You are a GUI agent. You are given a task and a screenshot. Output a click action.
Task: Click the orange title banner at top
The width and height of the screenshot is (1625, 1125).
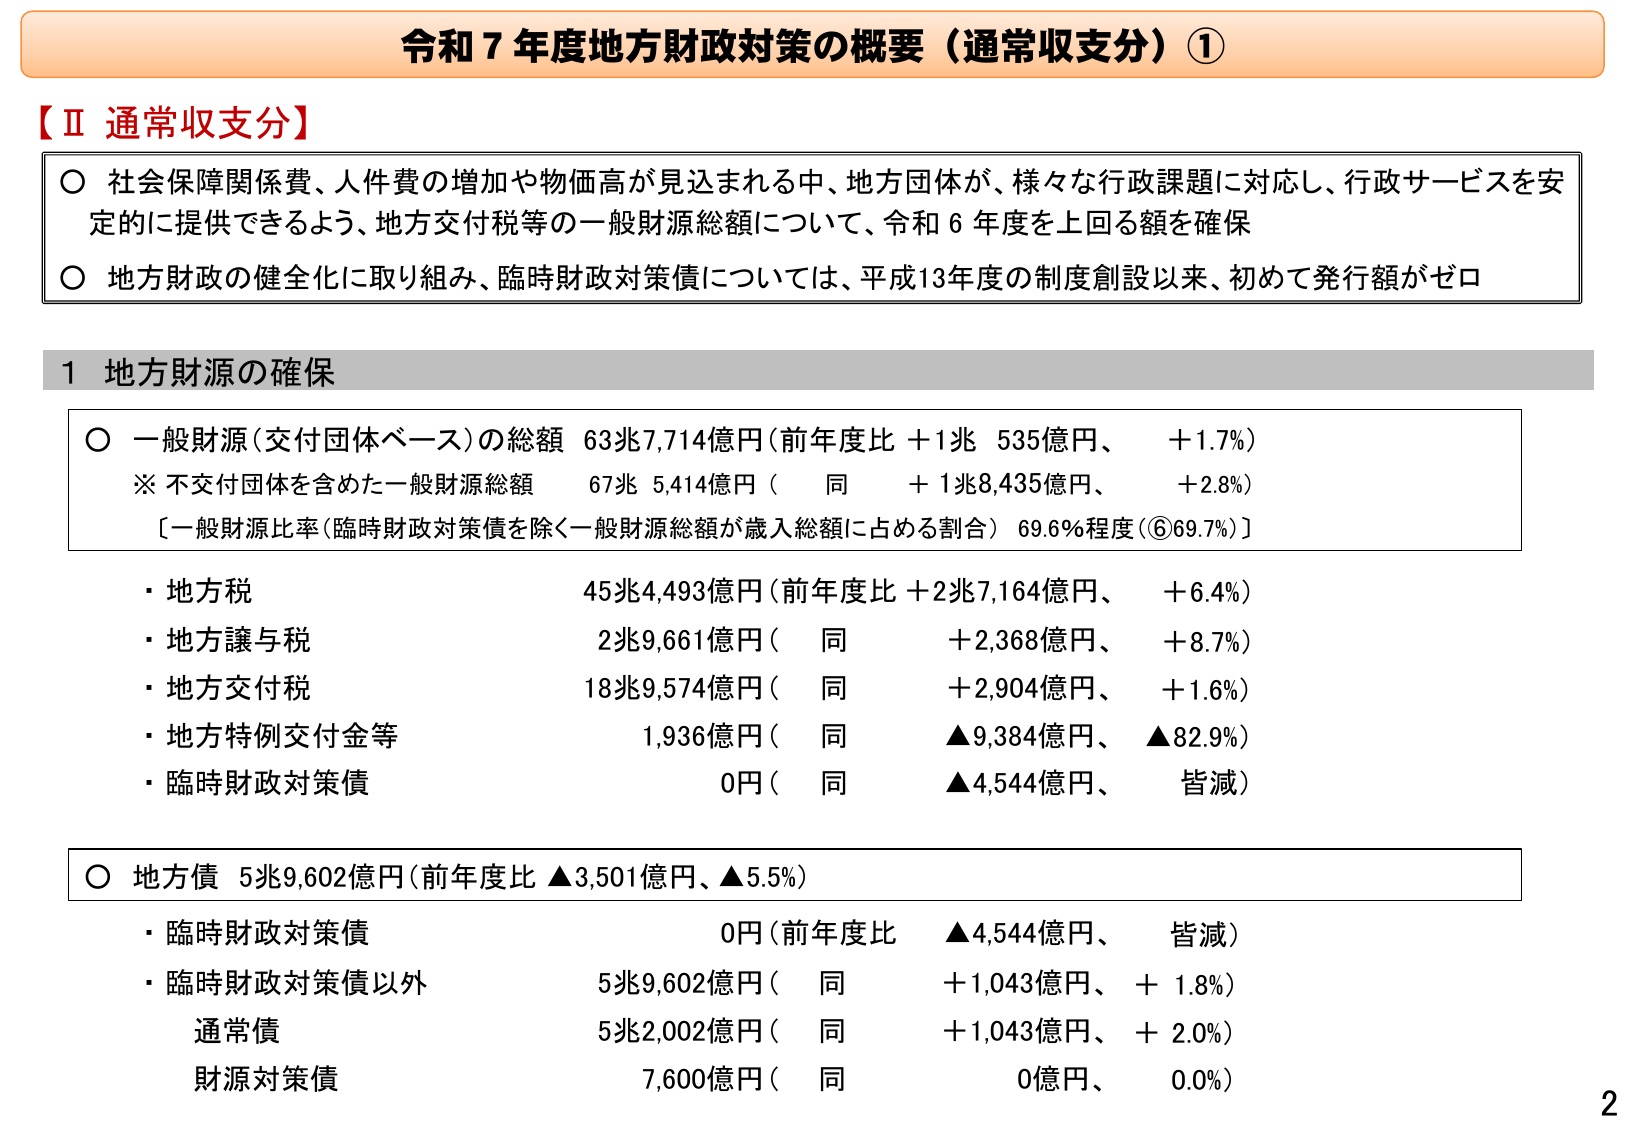coord(812,43)
